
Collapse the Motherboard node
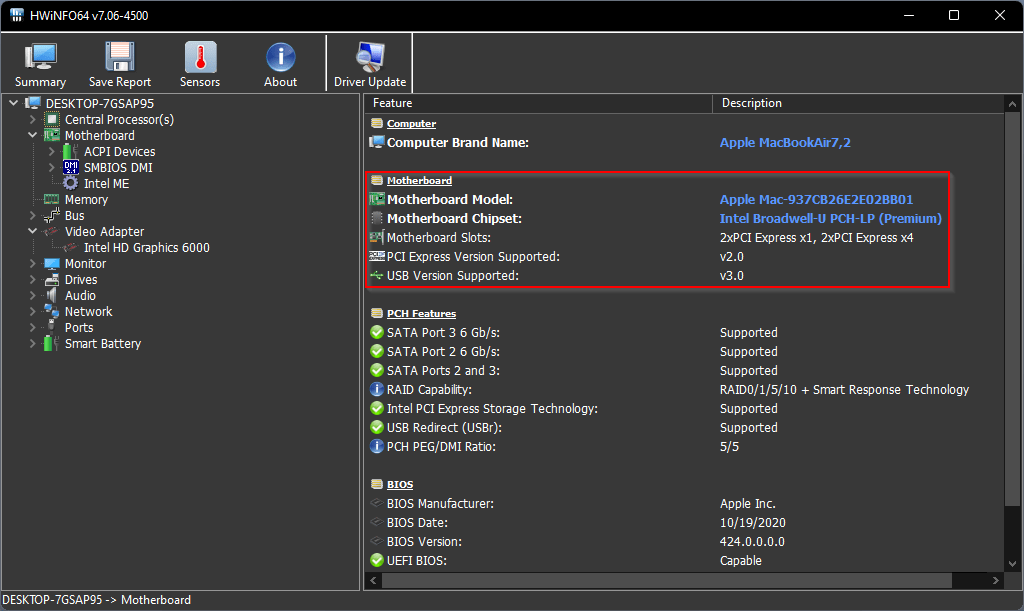pyautogui.click(x=31, y=135)
